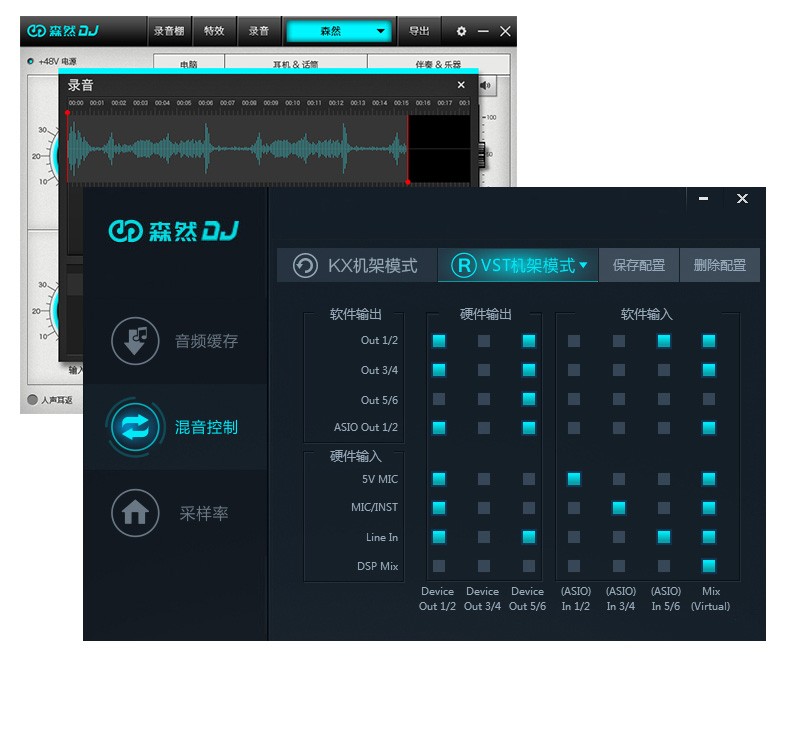
Task: Open 导出 export tab in back window
Action: coord(419,31)
